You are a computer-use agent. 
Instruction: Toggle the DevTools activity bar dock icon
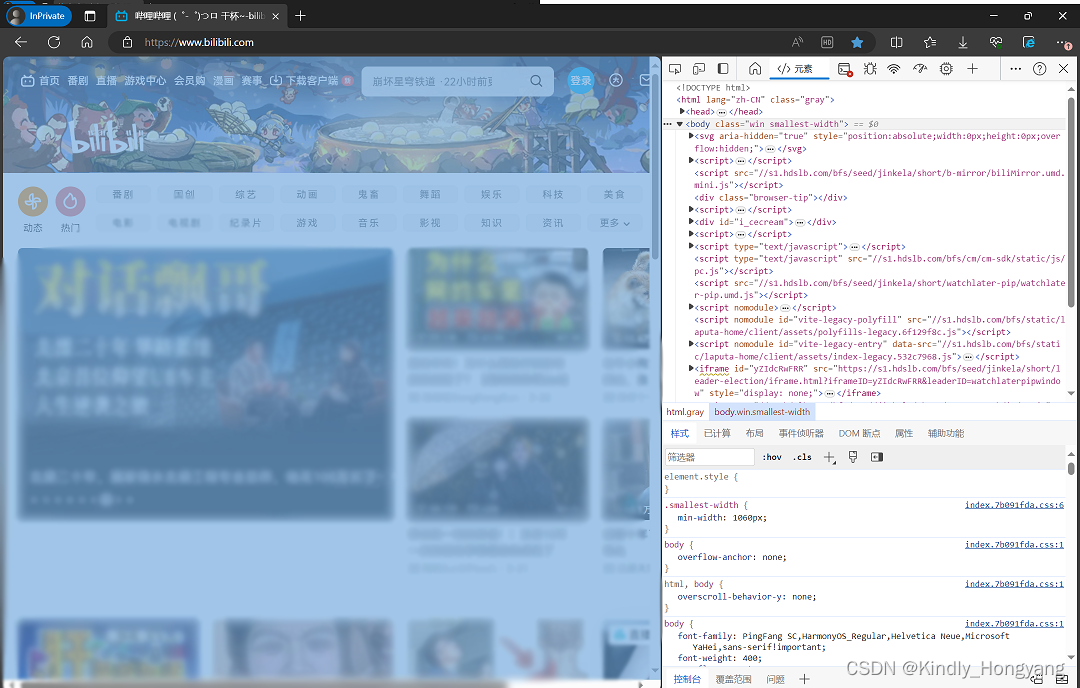723,69
